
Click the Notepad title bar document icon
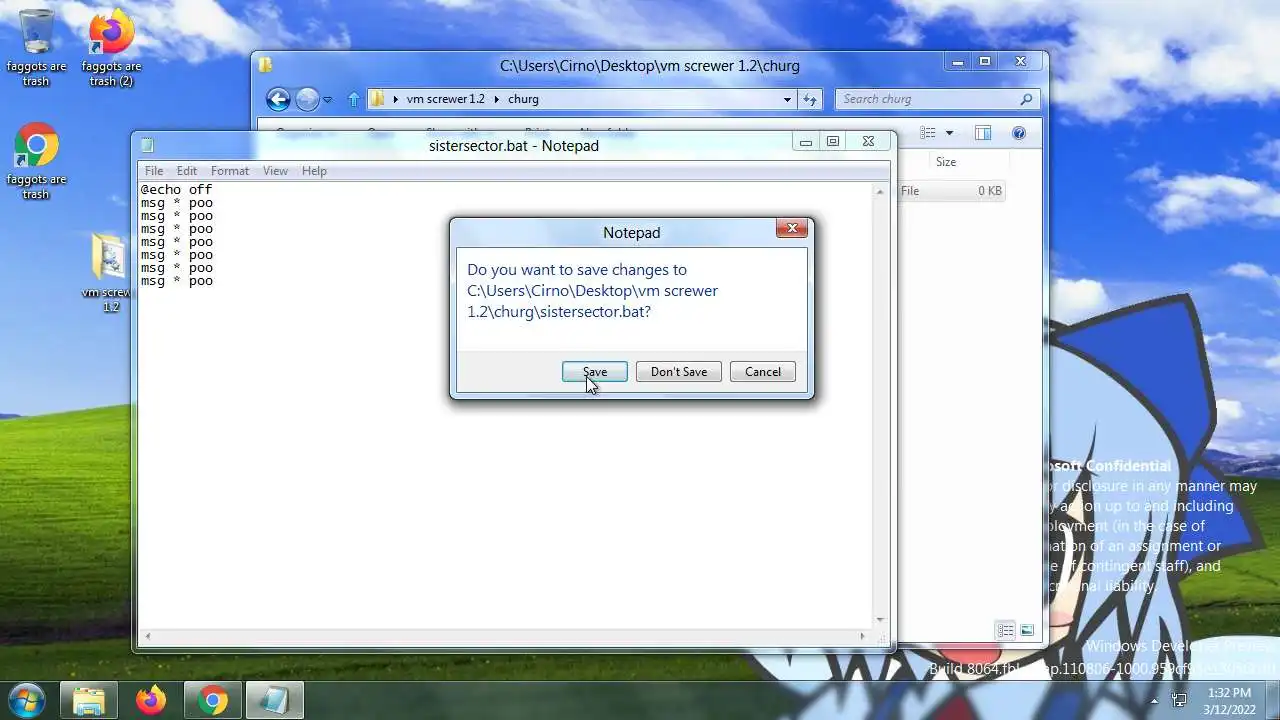click(147, 146)
